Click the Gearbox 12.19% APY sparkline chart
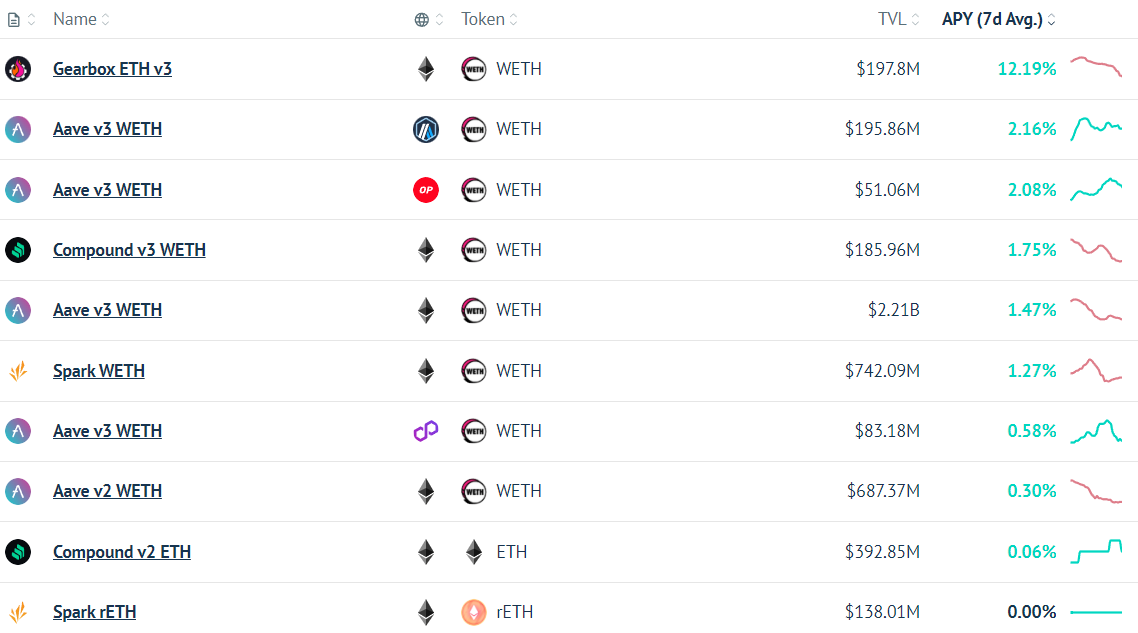Viewport: 1138px width, 633px height. [1096, 67]
